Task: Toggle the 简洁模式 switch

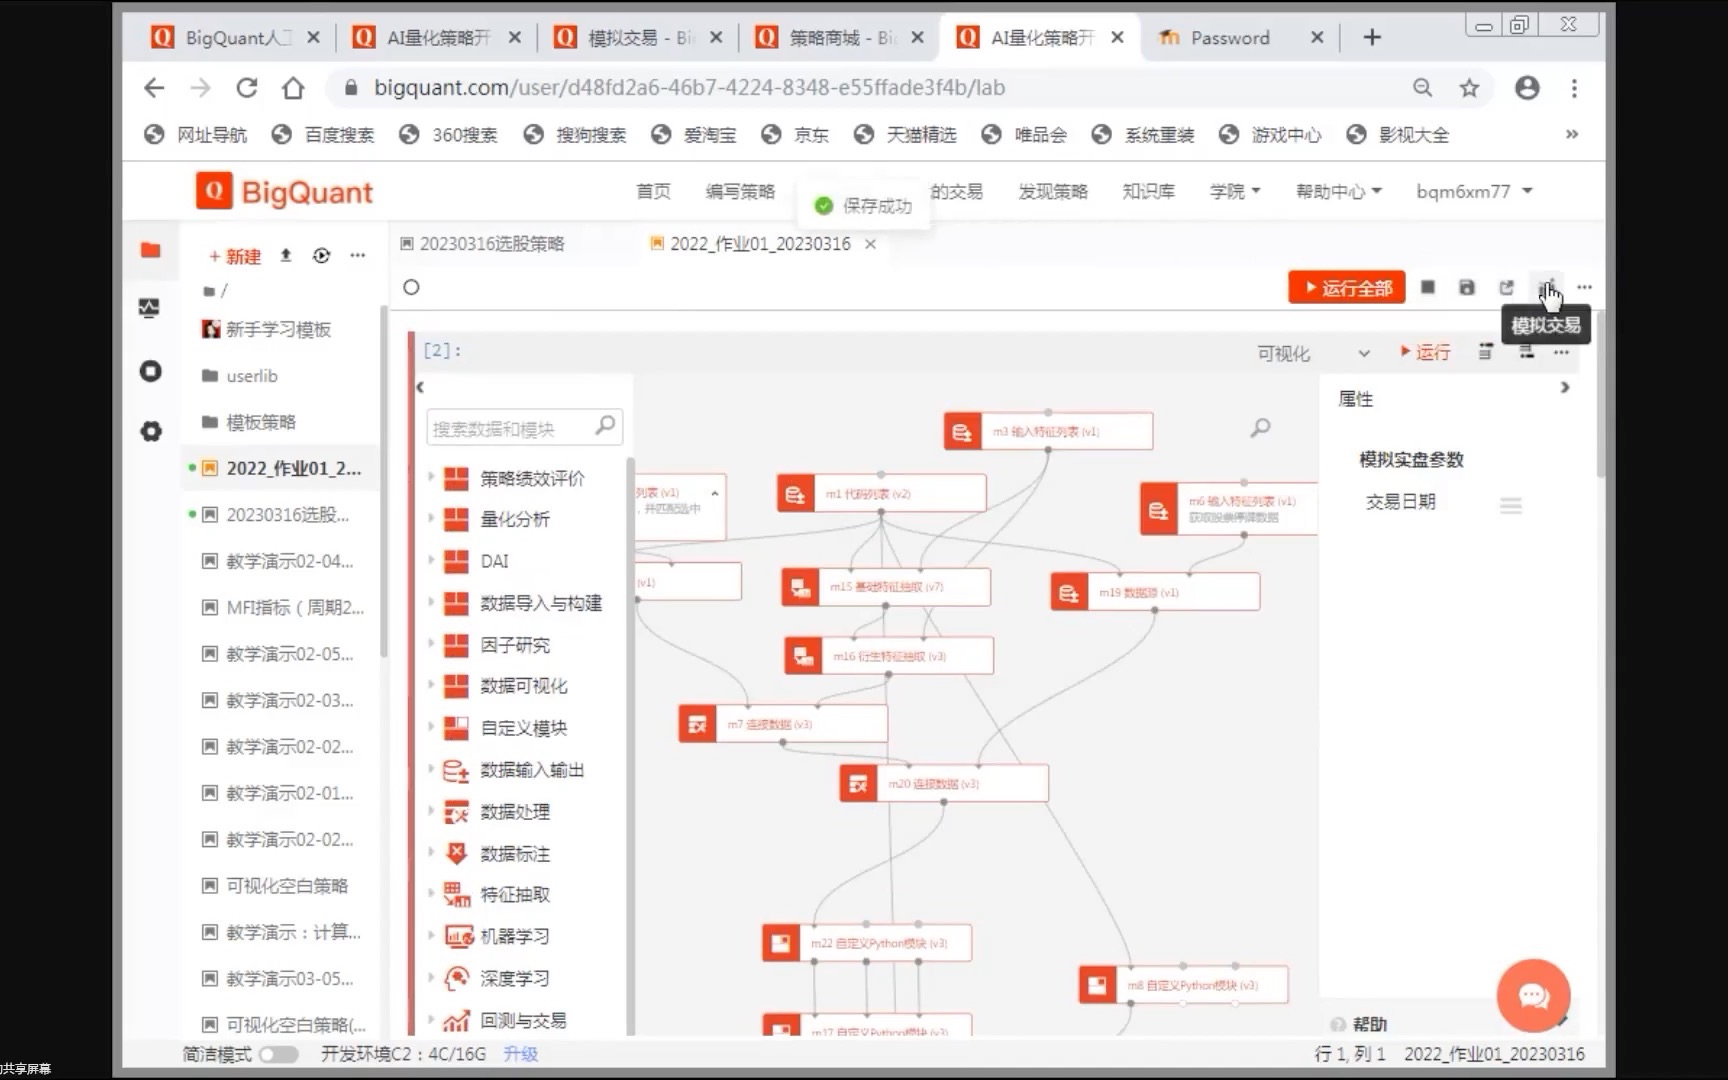Action: (x=279, y=1054)
